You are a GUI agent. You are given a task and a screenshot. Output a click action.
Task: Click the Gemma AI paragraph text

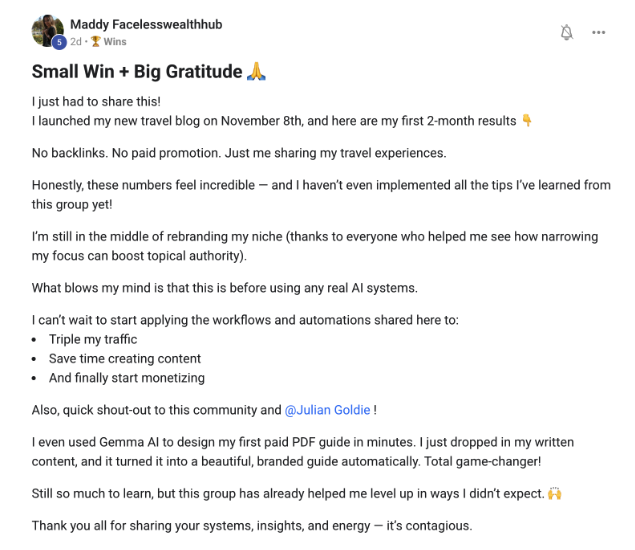click(300, 451)
